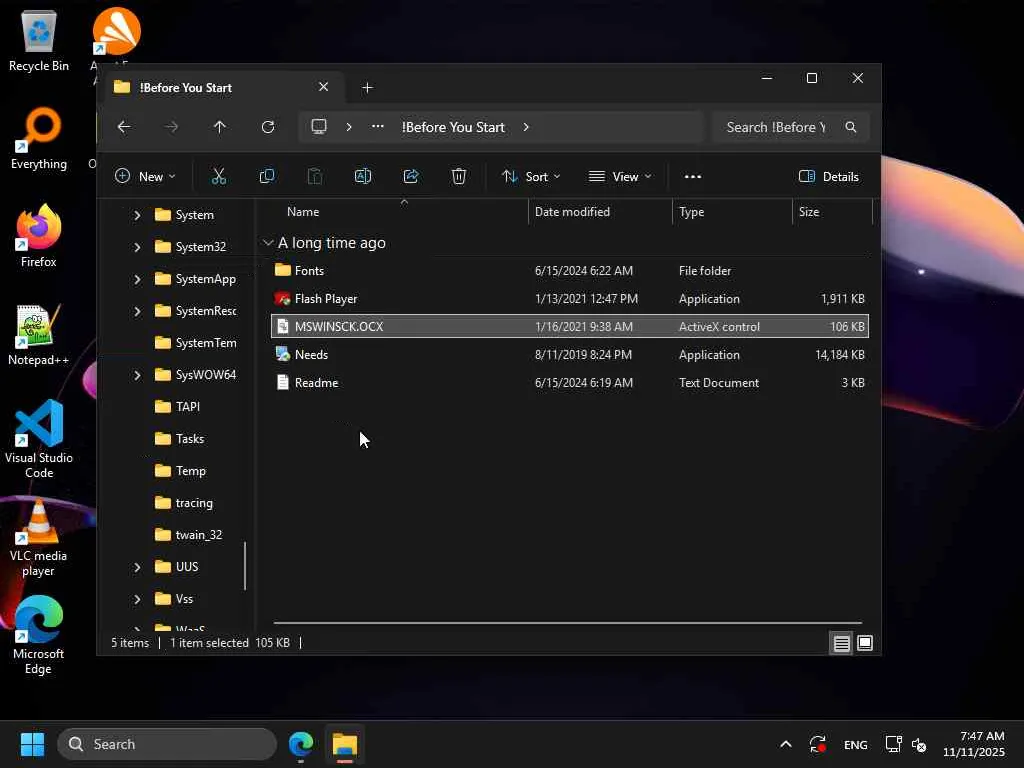Select the Microsoft Edge desktop shortcut
This screenshot has height=768, width=1024.
(39, 635)
